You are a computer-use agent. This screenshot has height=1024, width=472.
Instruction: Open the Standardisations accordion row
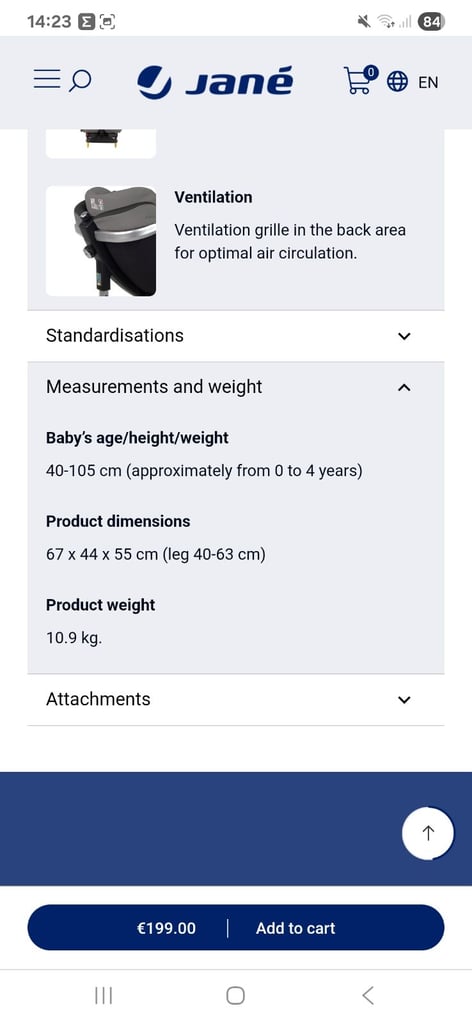236,336
